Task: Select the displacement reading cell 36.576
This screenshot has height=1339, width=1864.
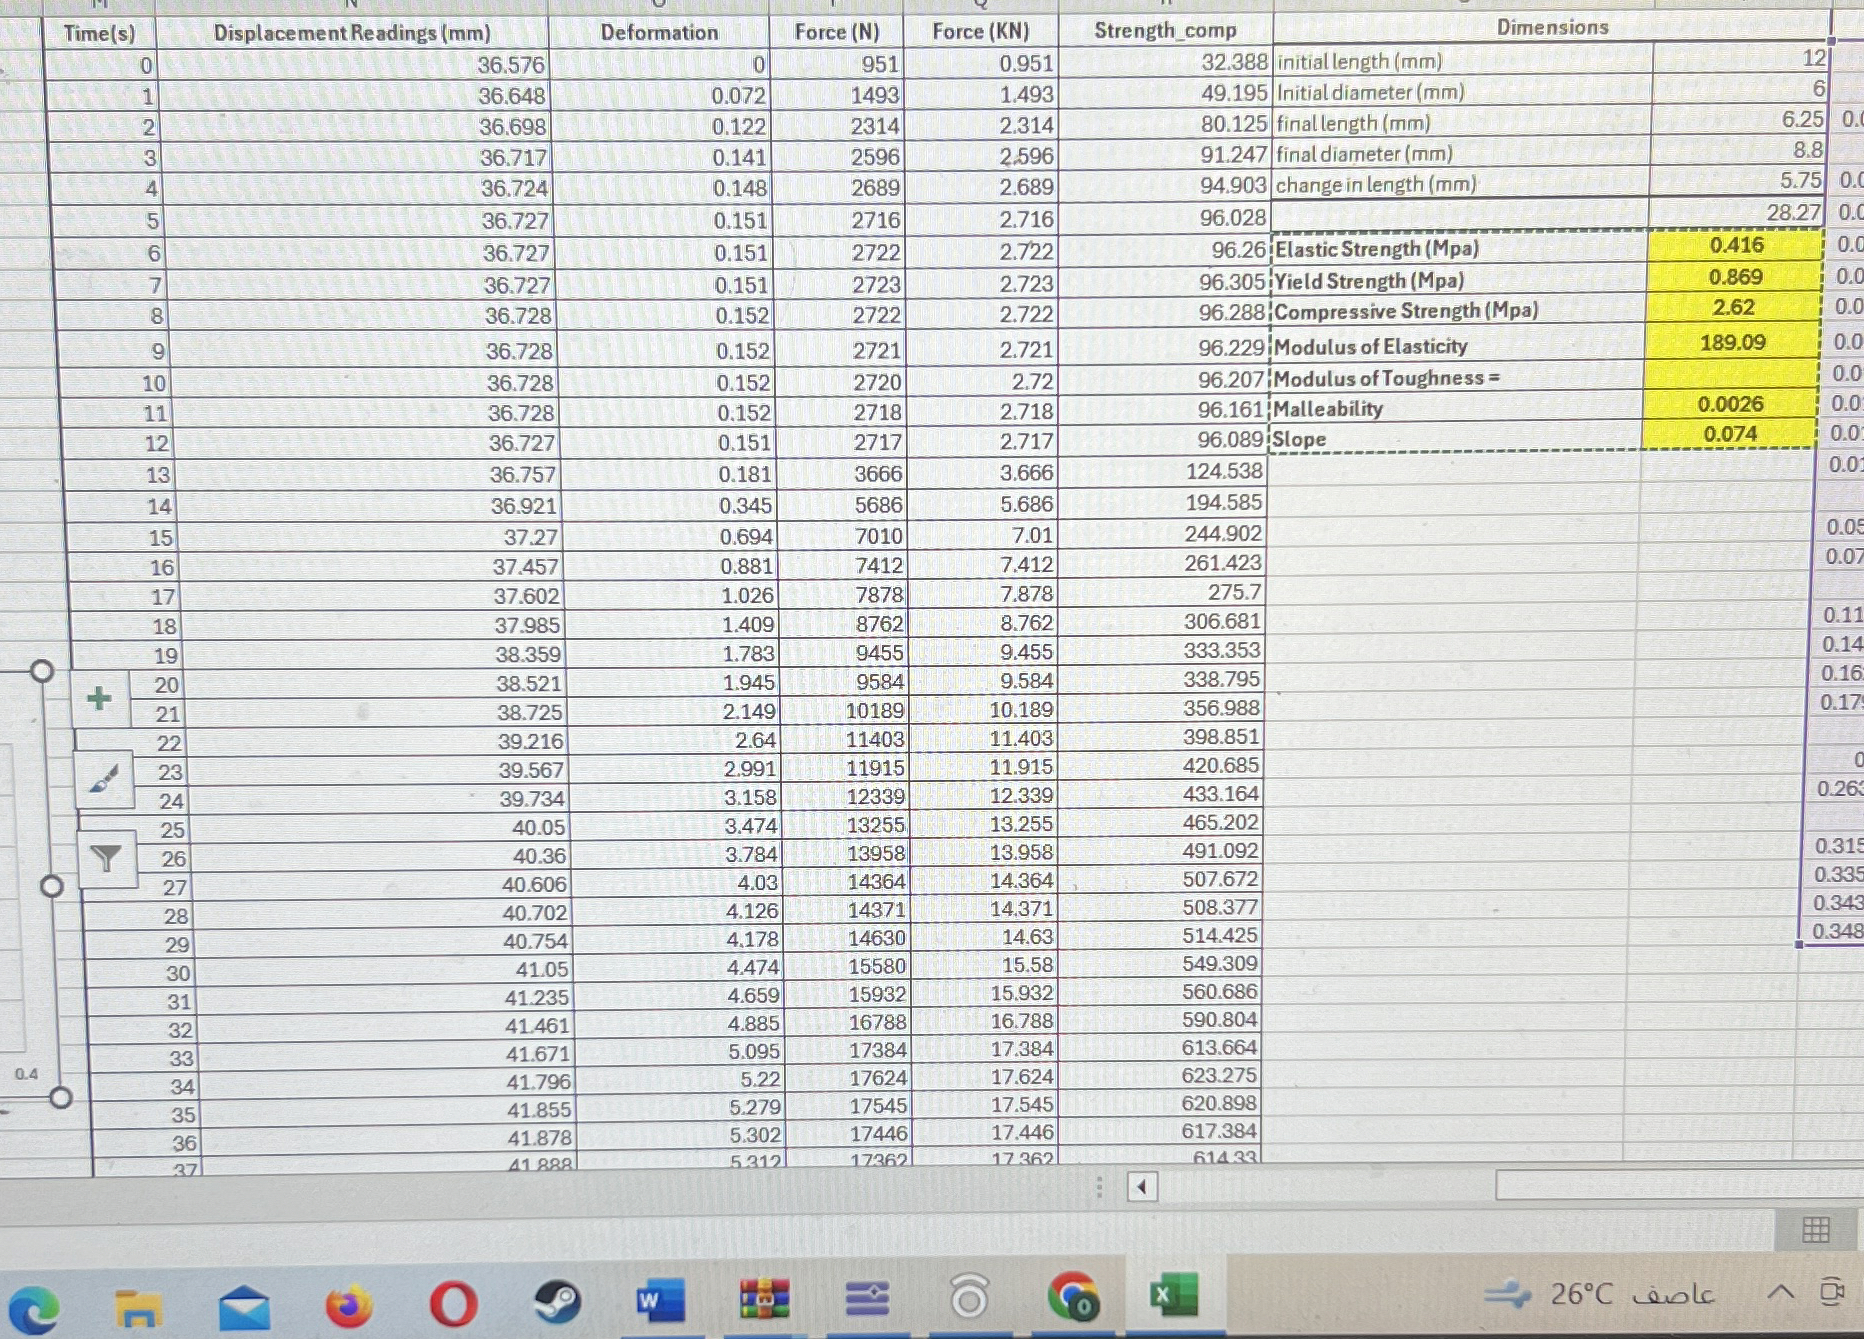Action: pyautogui.click(x=352, y=65)
